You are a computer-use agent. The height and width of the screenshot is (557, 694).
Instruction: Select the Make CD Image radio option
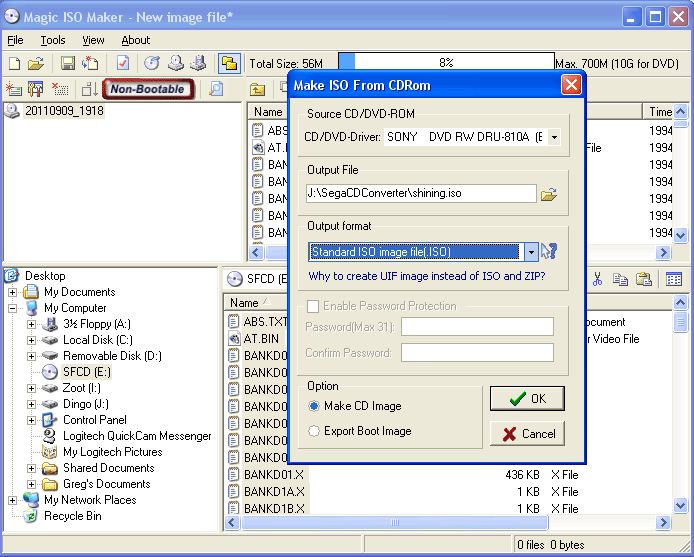pyautogui.click(x=314, y=406)
